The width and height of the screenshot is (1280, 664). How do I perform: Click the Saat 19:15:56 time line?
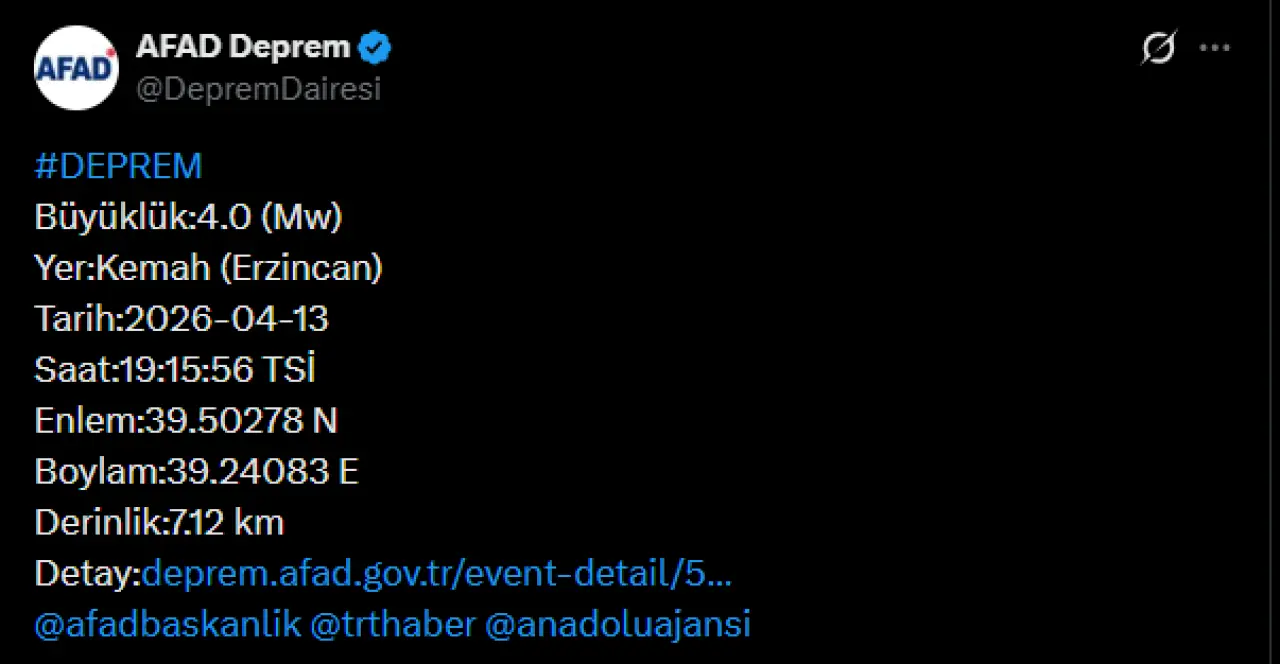tap(175, 370)
